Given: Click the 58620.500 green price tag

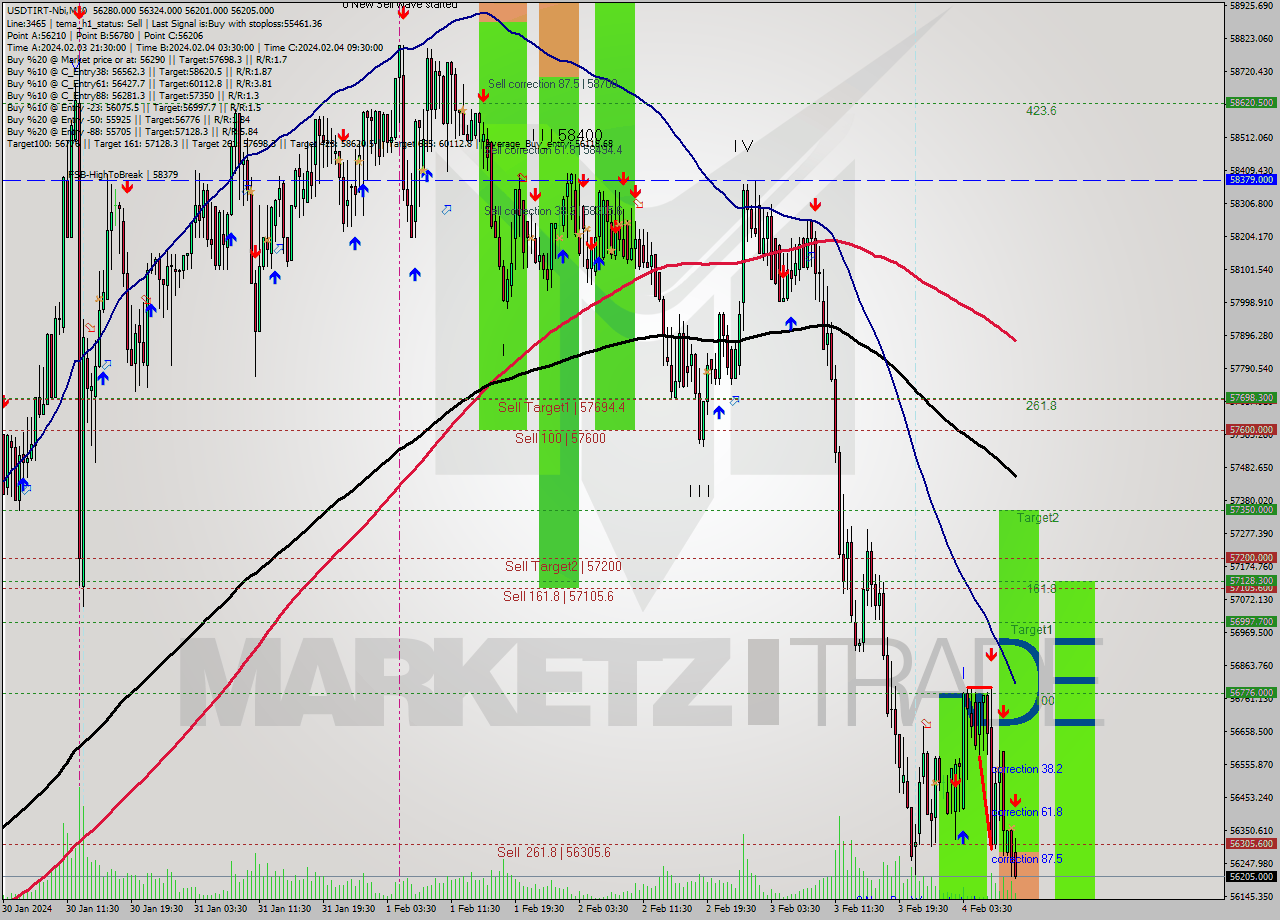Looking at the screenshot, I should pos(1251,102).
